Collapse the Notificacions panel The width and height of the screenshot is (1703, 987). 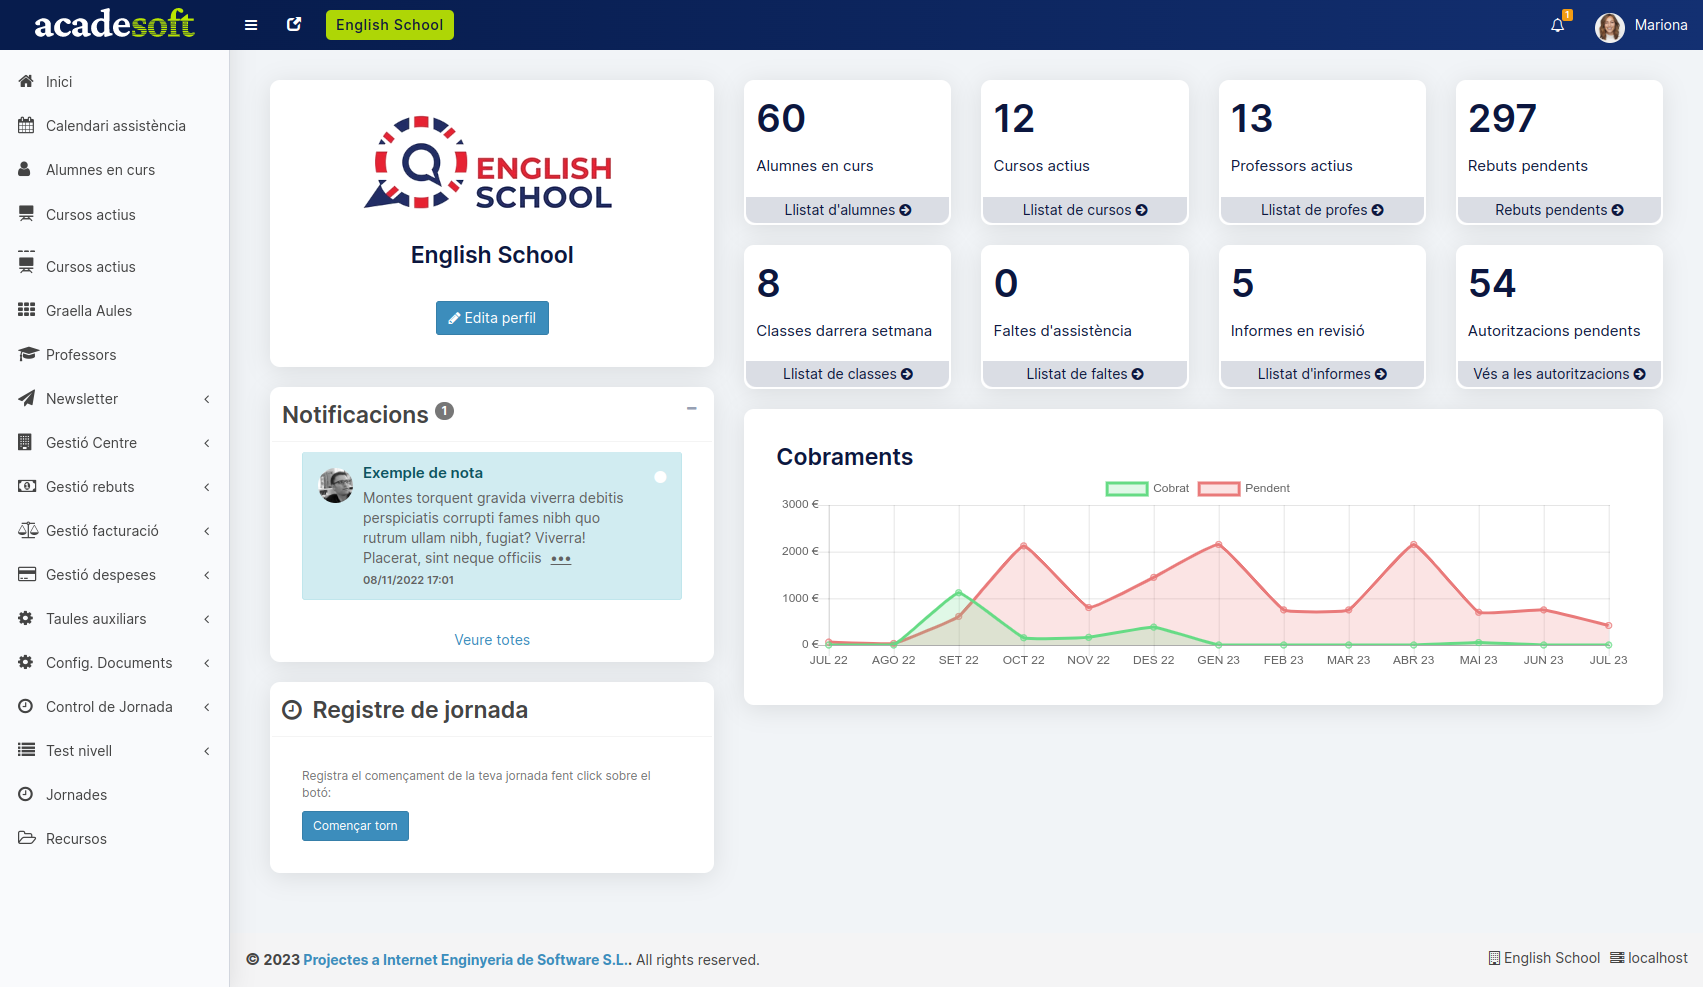click(691, 409)
